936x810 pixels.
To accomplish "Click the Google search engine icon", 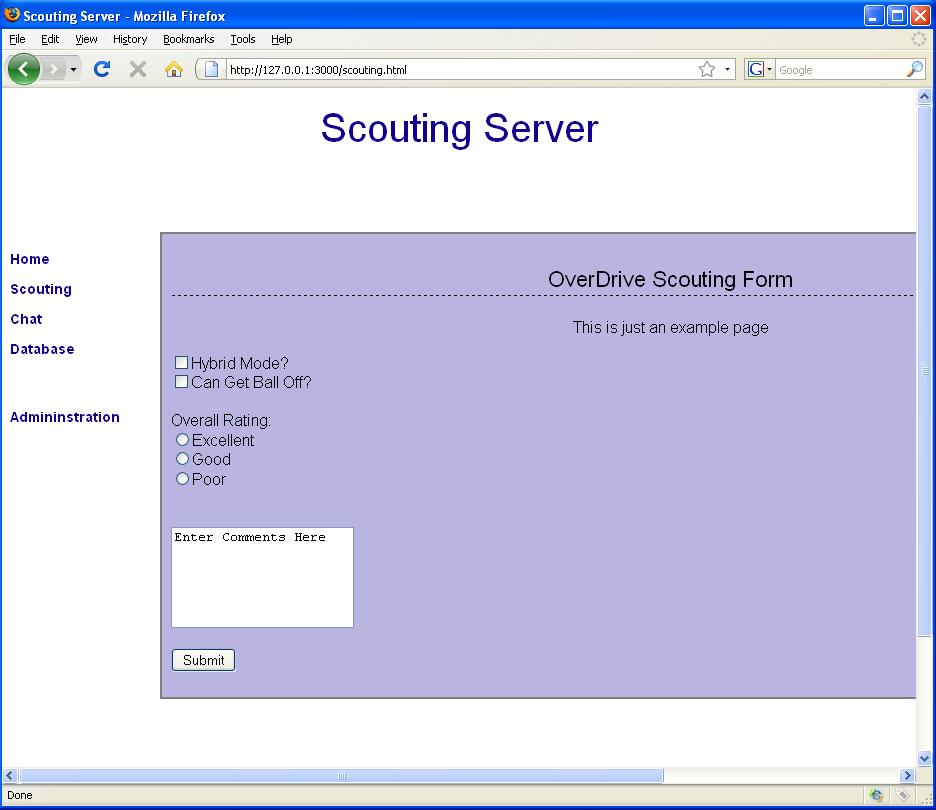I will click(x=756, y=69).
